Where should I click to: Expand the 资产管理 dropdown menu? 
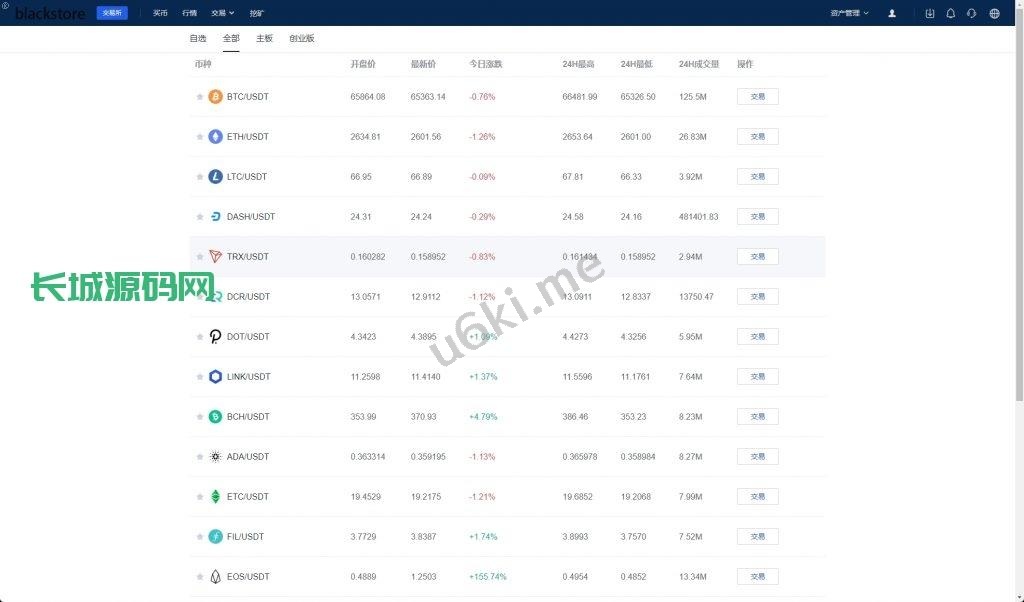tap(849, 13)
